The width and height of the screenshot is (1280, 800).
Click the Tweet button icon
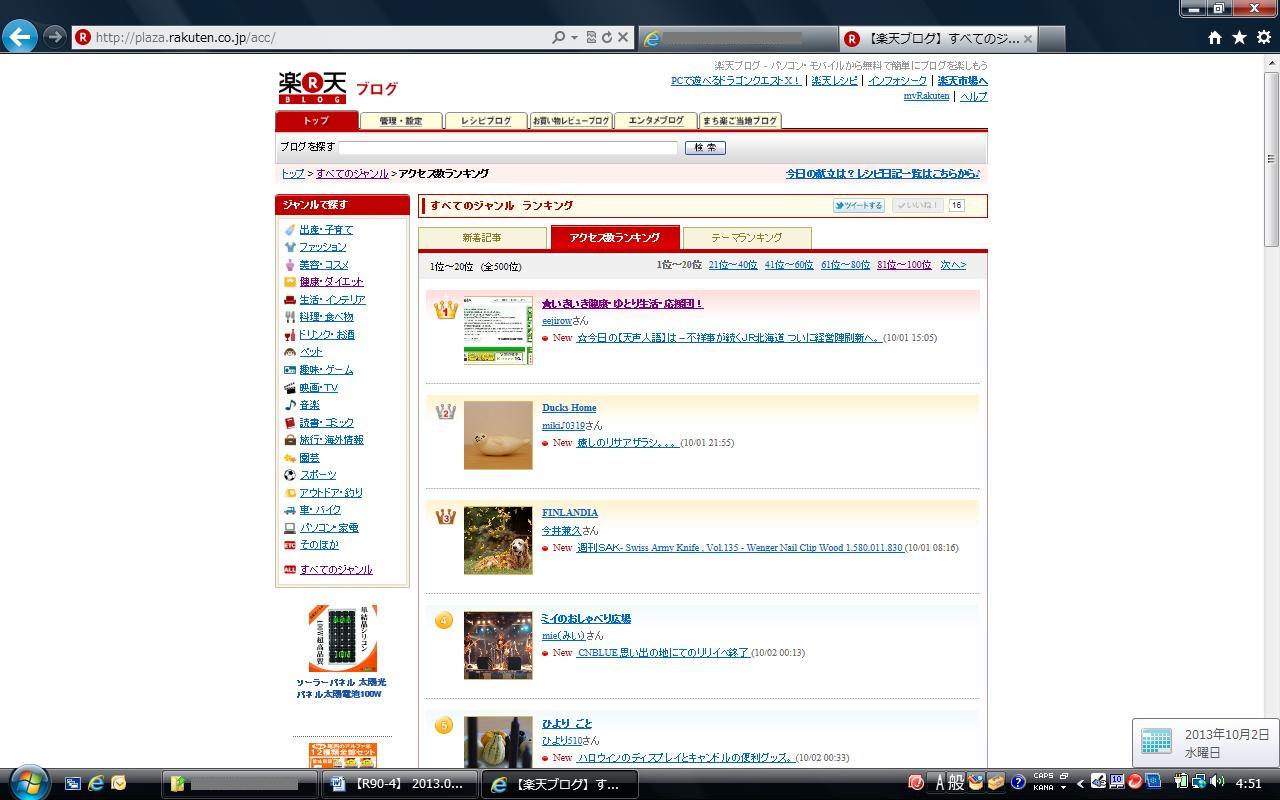click(858, 205)
